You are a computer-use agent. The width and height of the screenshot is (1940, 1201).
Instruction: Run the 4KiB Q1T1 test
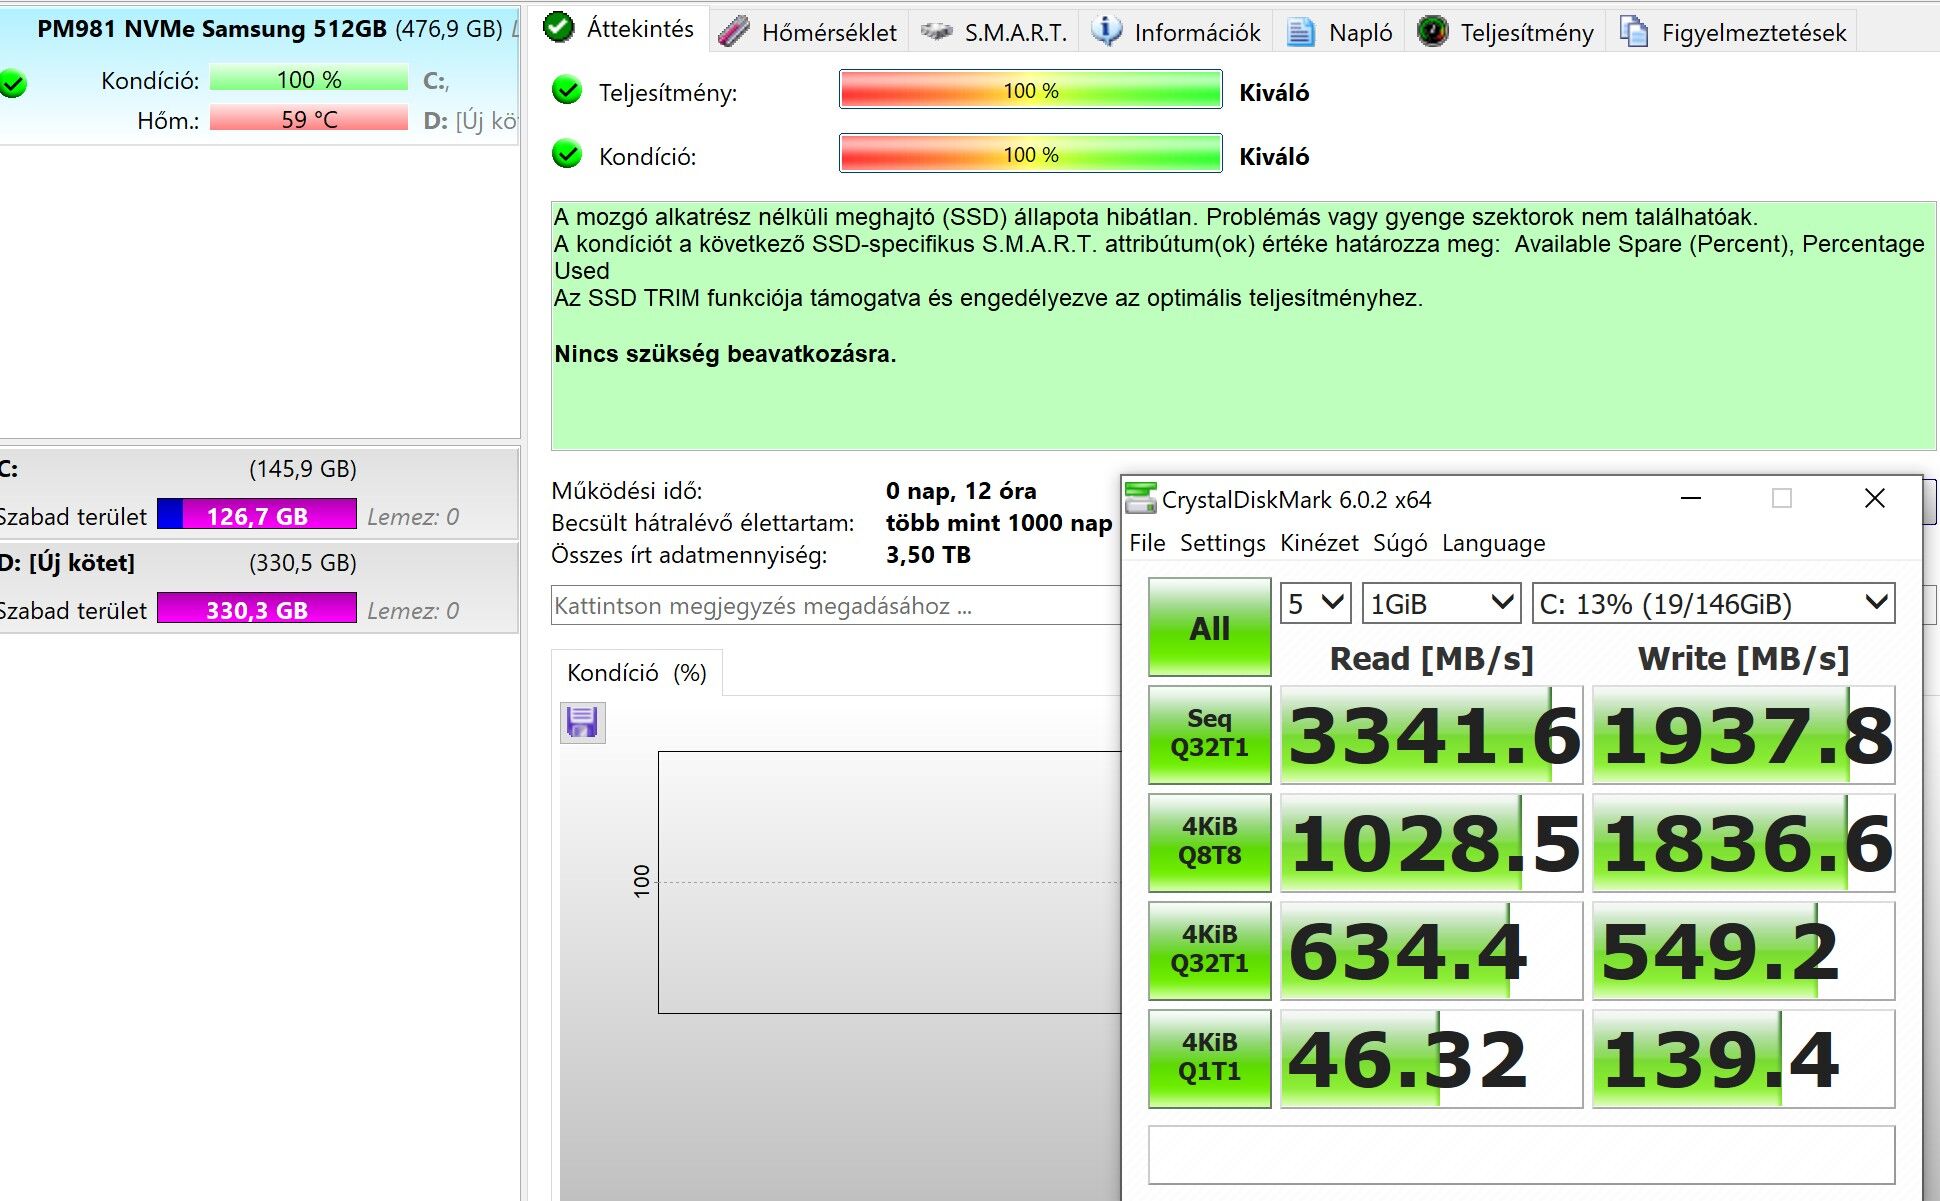tap(1209, 1058)
